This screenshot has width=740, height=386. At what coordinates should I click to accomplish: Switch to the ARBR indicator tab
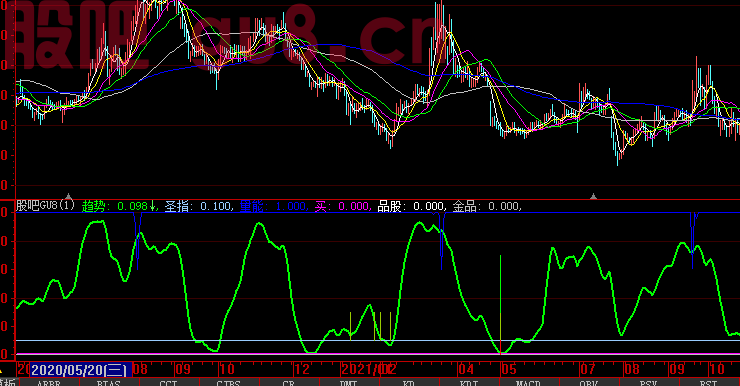pos(49,383)
